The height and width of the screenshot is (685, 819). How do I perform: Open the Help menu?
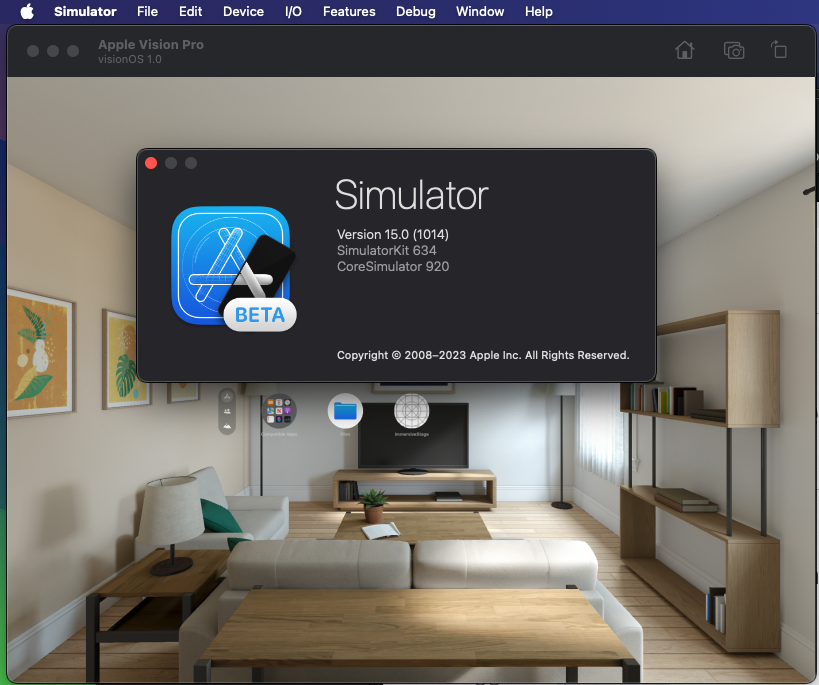[539, 11]
